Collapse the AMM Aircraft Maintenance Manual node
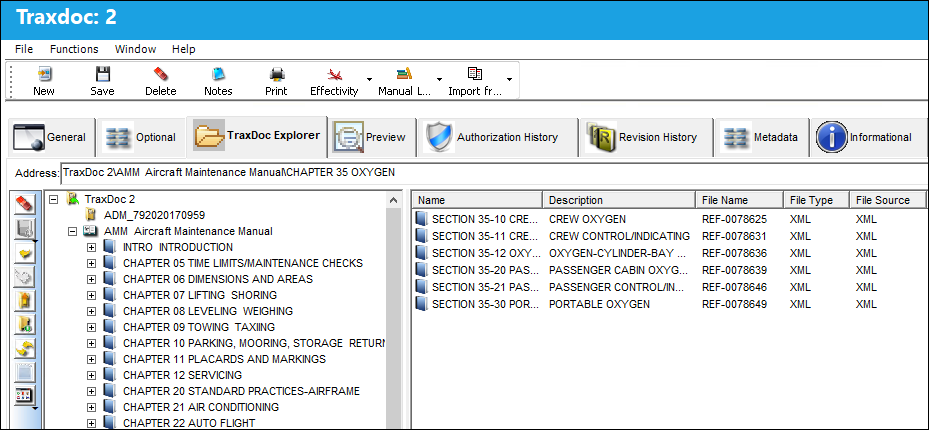The image size is (929, 430). (x=73, y=232)
